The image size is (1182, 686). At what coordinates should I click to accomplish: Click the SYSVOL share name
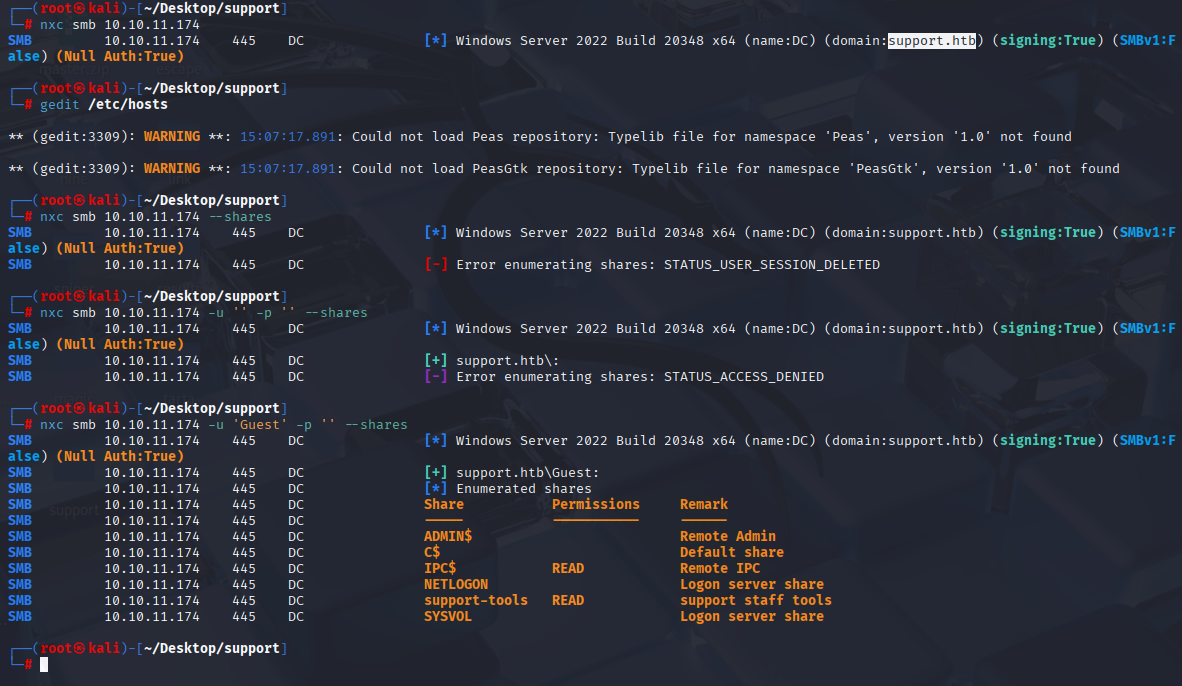tap(448, 616)
